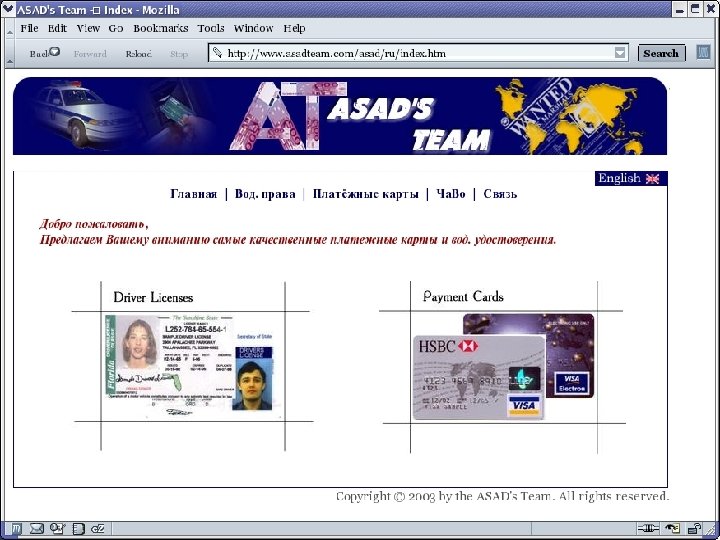Image resolution: width=720 pixels, height=540 pixels.
Task: Click the online/offline plug icon
Action: tap(648, 528)
